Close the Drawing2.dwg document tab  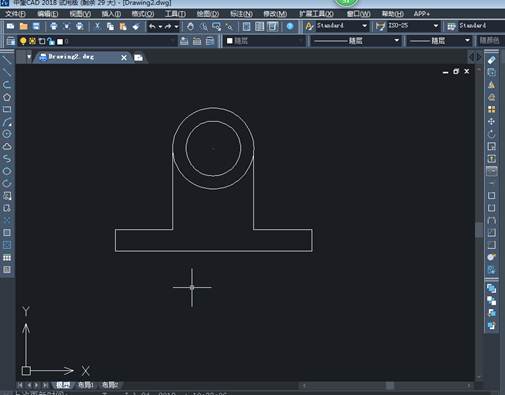pyautogui.click(x=124, y=58)
